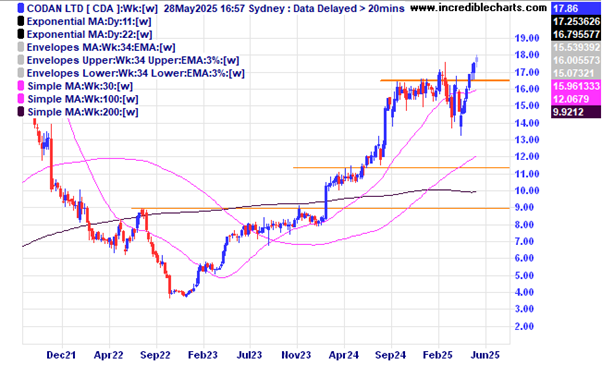The width and height of the screenshot is (602, 365).
Task: Open the www.incrediblecharts.com link
Action: (478, 8)
